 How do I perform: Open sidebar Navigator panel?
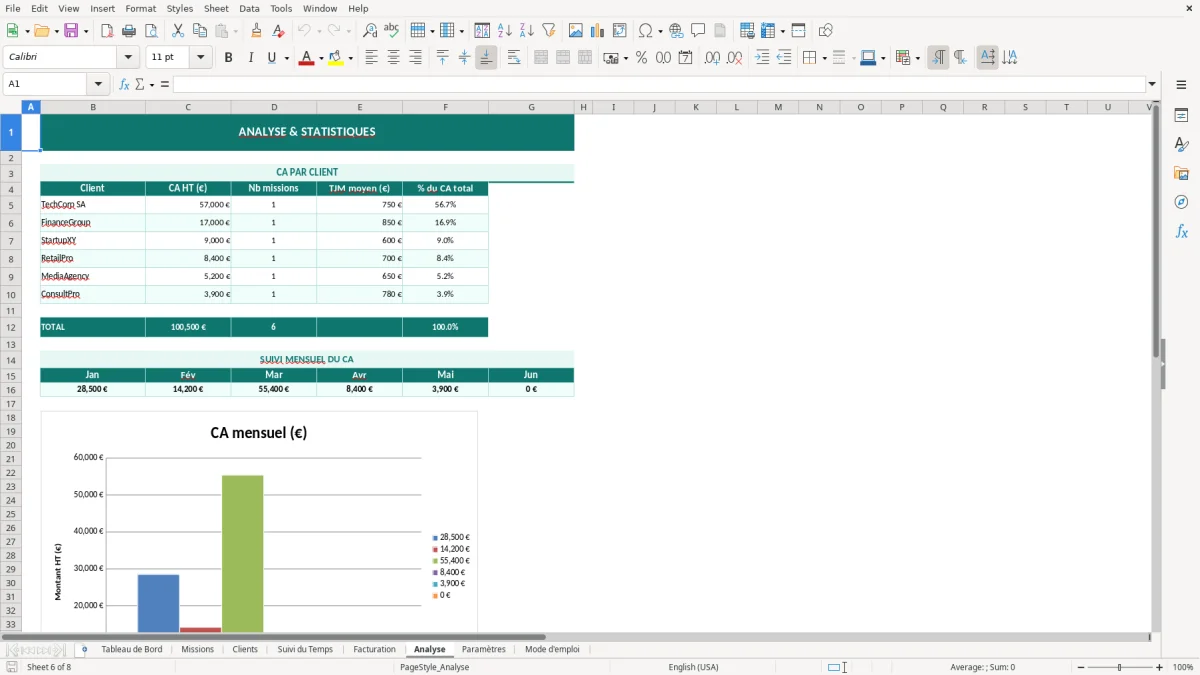pyautogui.click(x=1181, y=202)
